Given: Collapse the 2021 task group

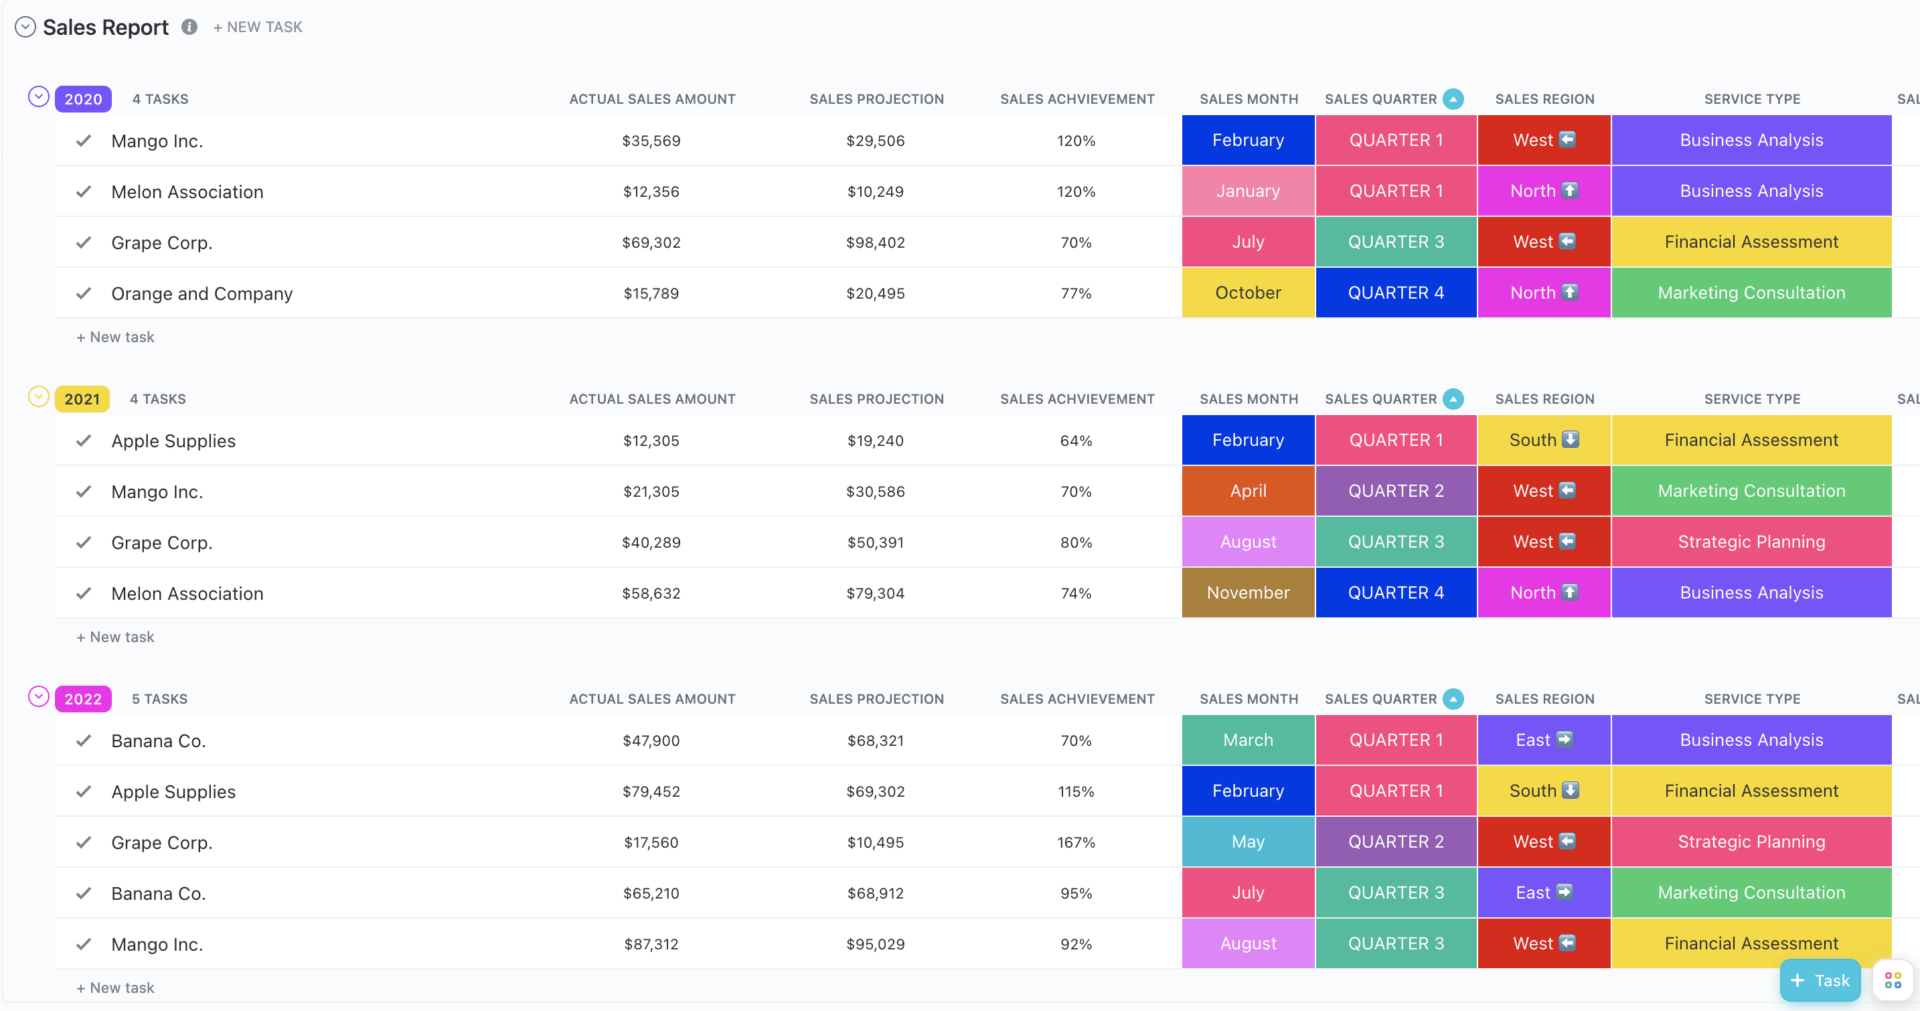Looking at the screenshot, I should coord(39,397).
